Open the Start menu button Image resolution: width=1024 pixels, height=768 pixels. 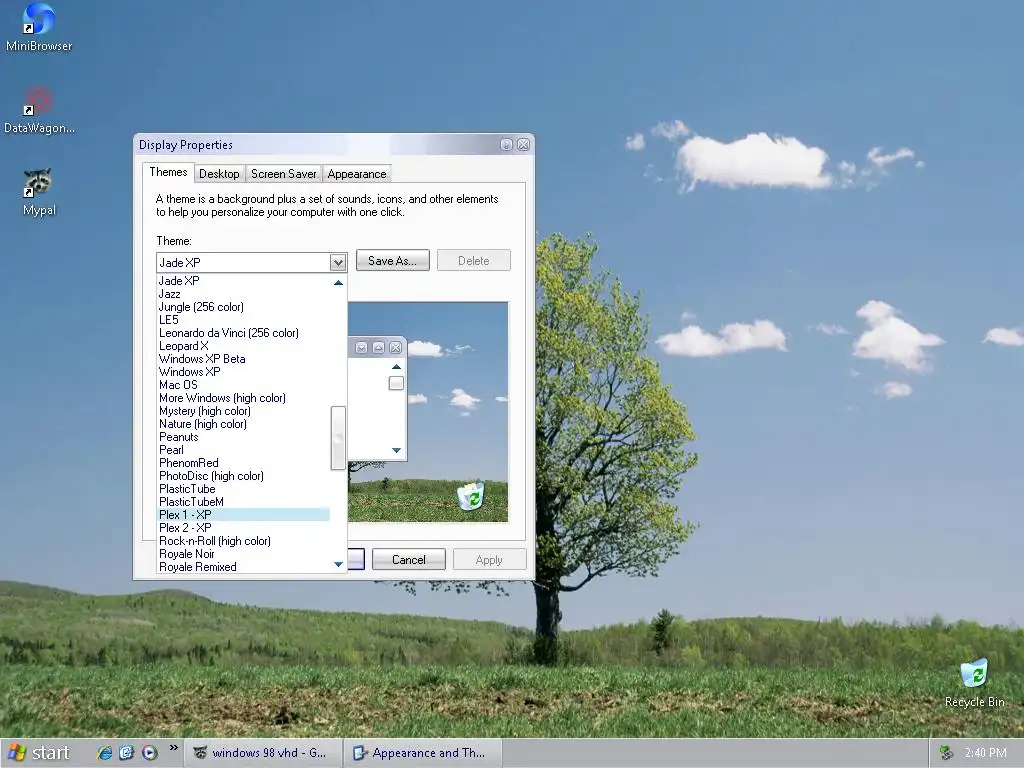point(39,753)
